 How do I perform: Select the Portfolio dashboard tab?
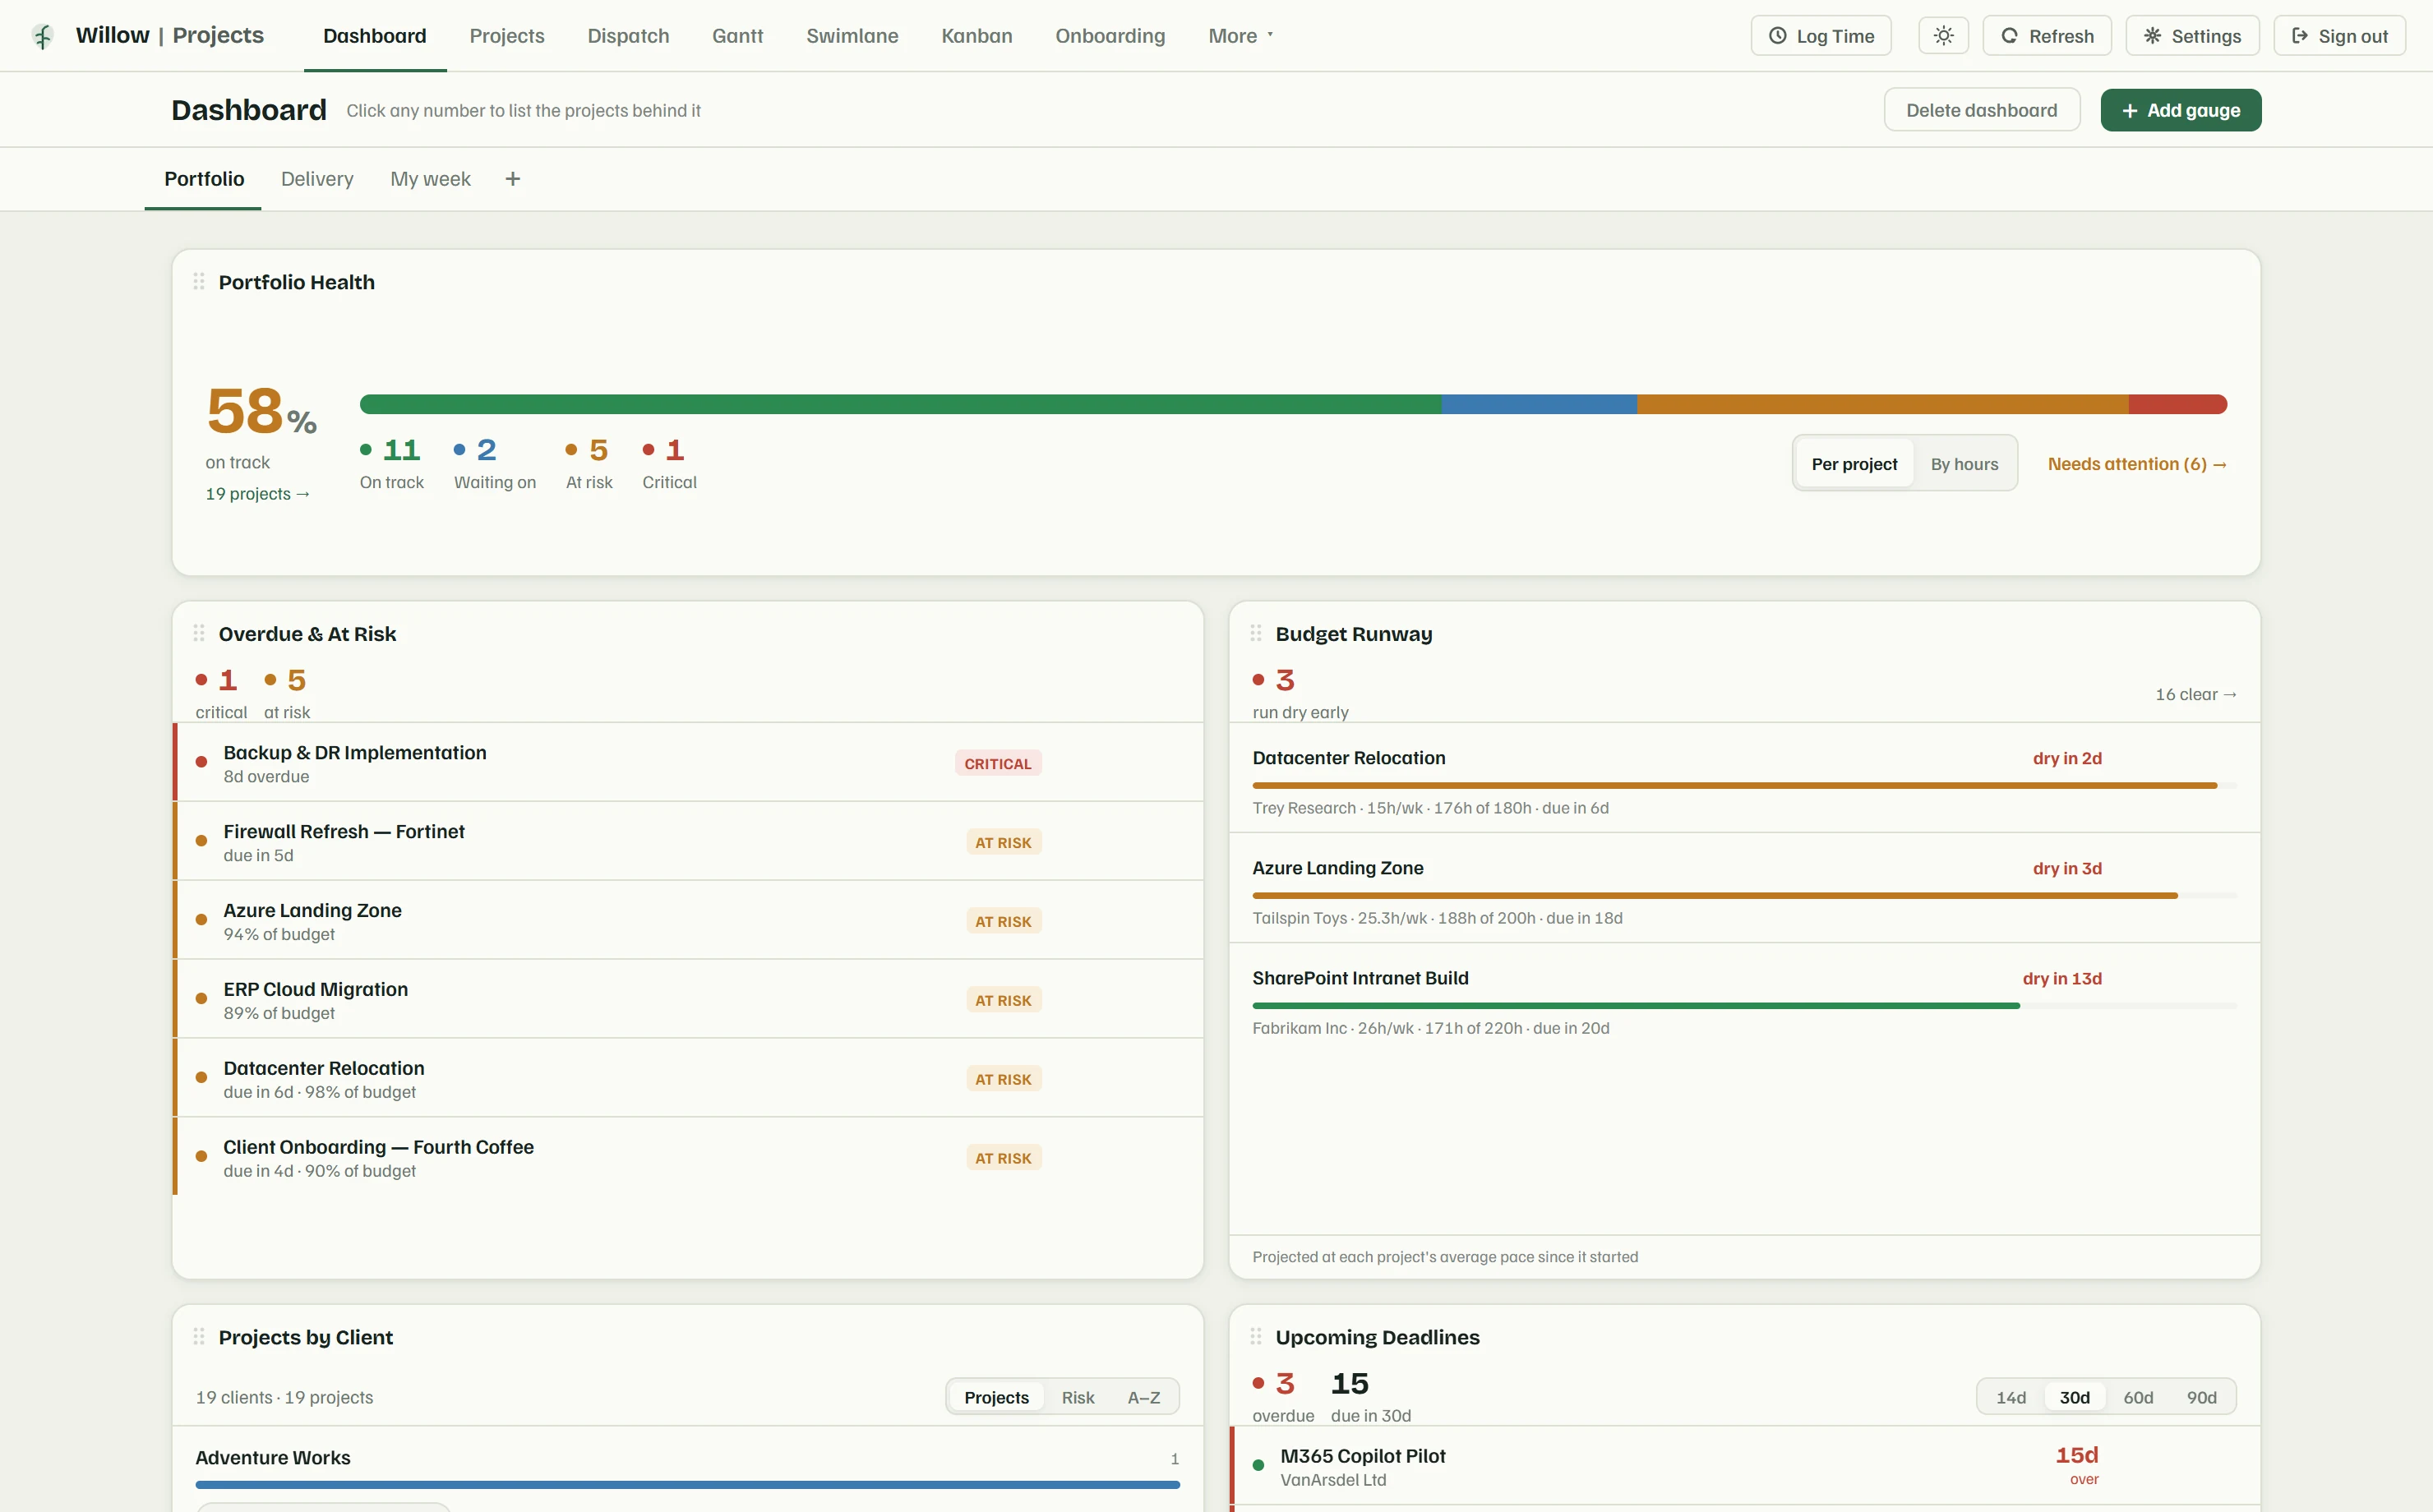204,179
